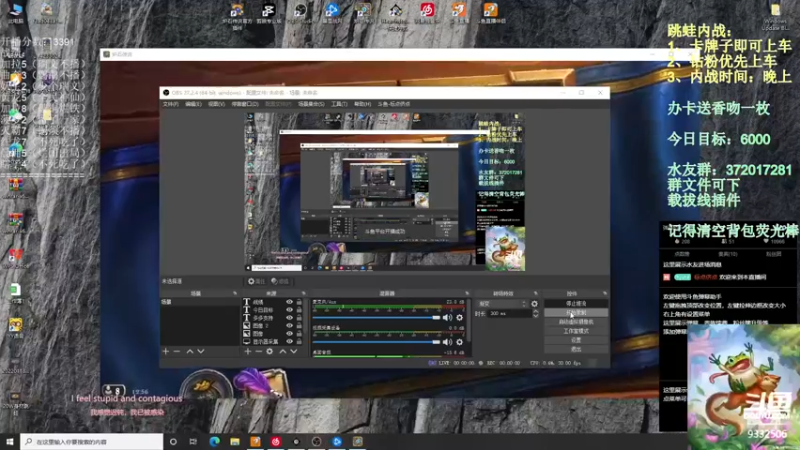Click 开始录制 start recording button

(x=576, y=312)
